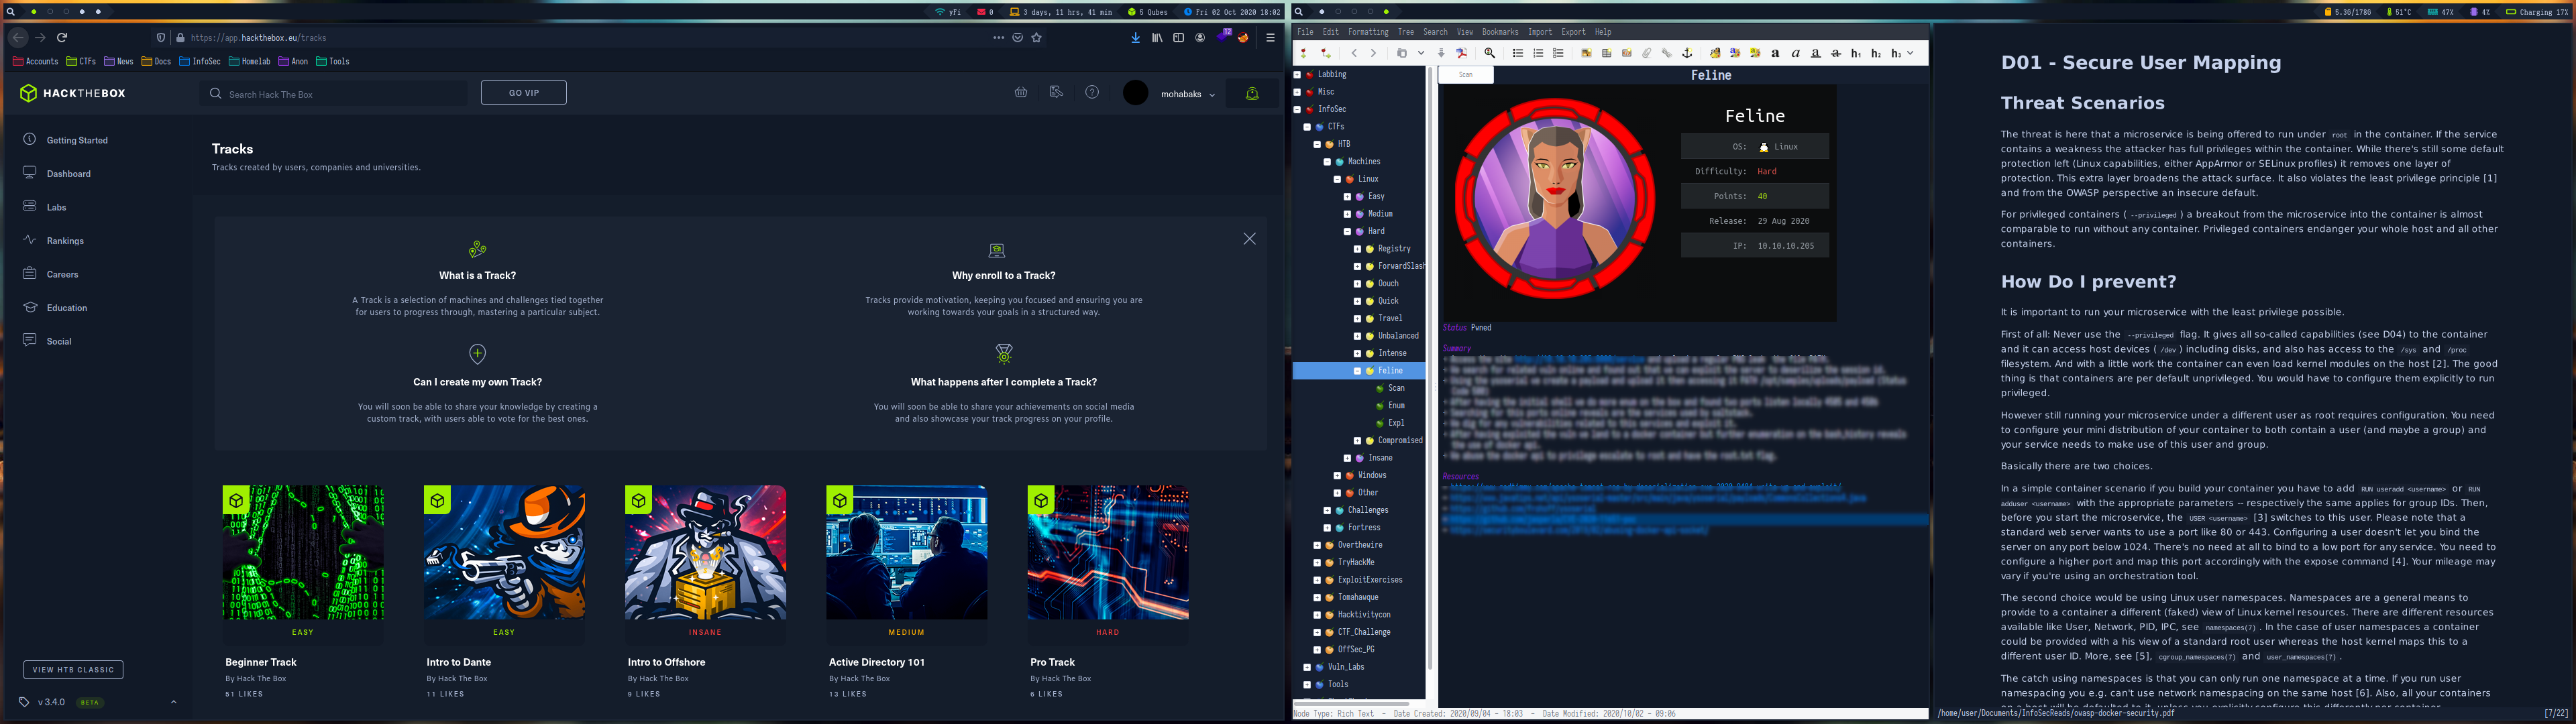Click the GO VIP button
The image size is (2576, 724).
(523, 93)
